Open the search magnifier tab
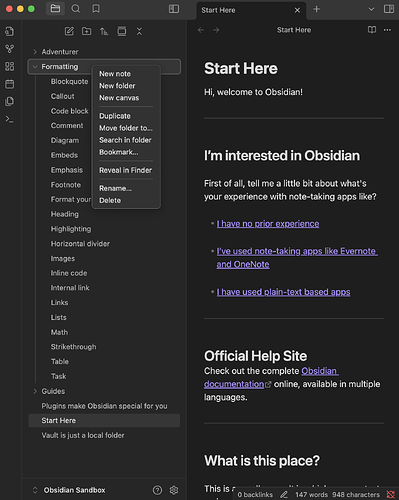 (x=76, y=9)
